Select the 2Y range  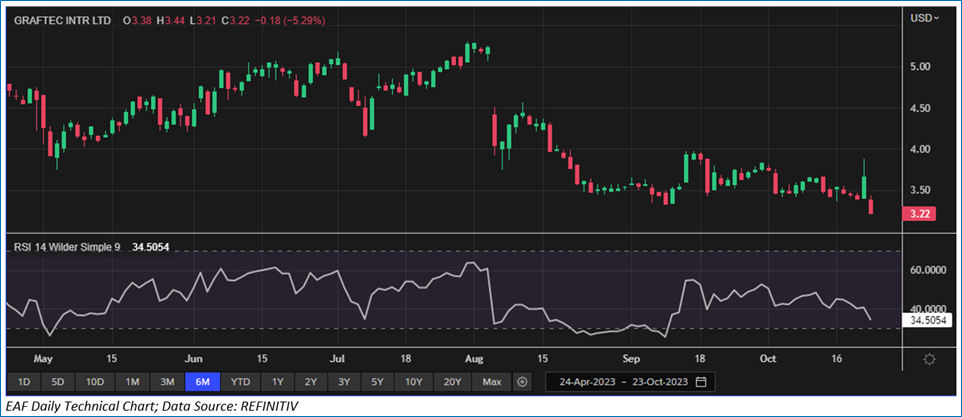tap(312, 382)
